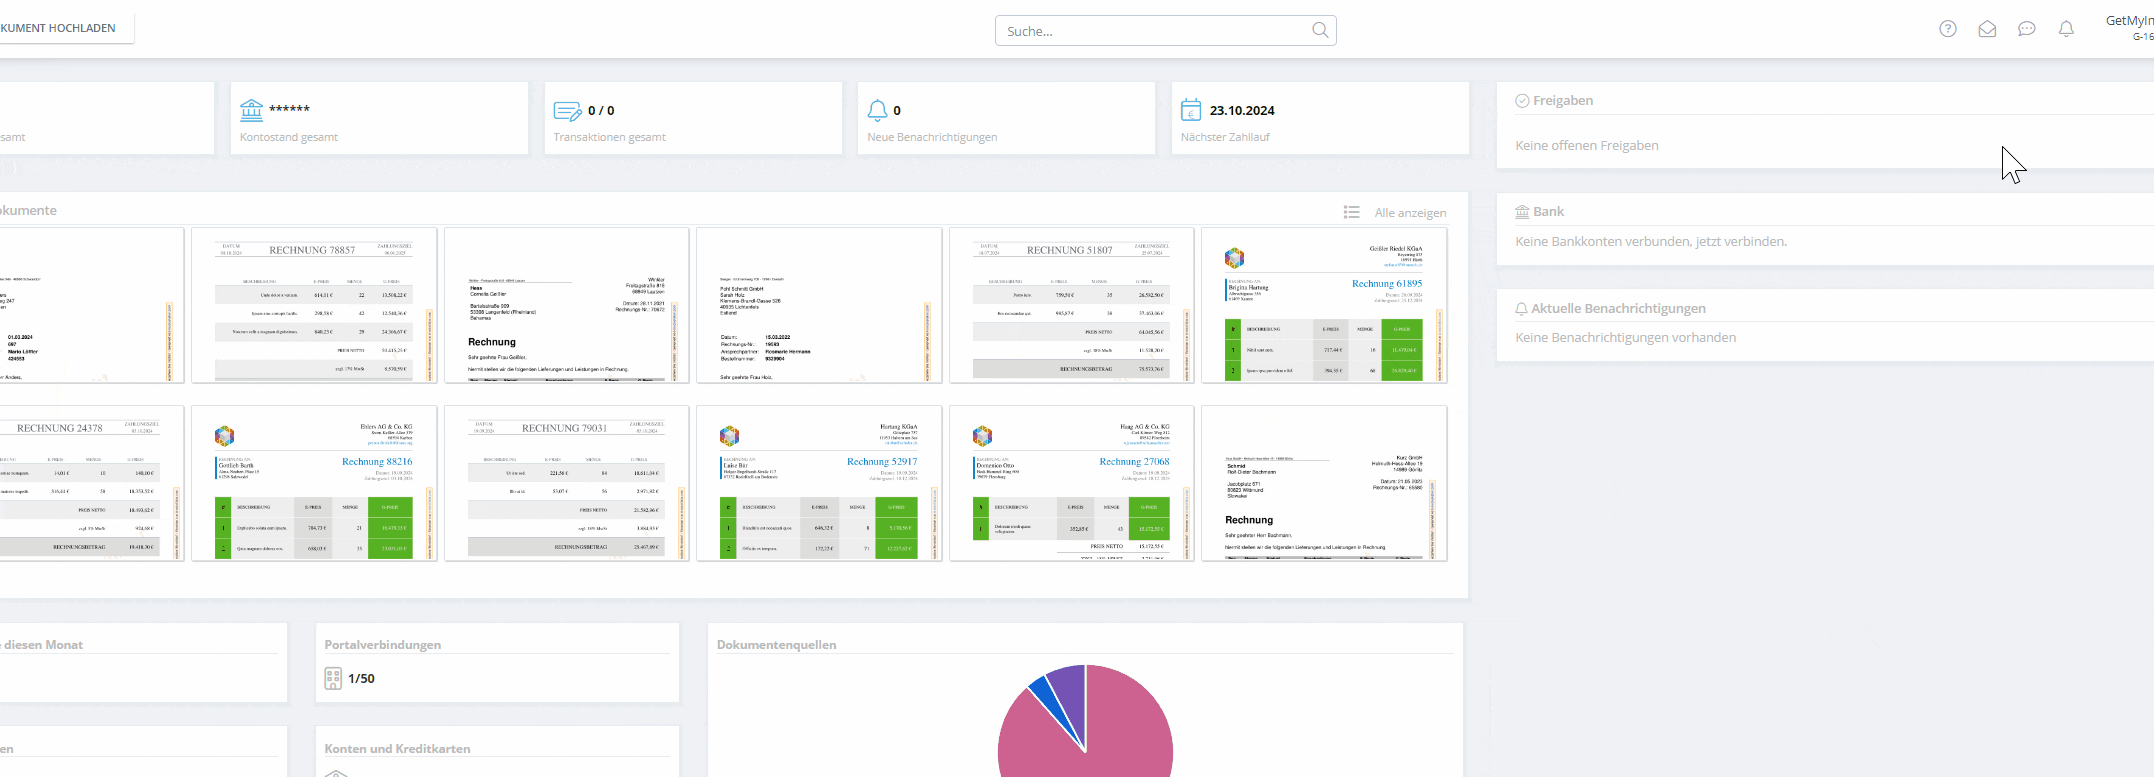Viewport: 2154px width, 777px height.
Task: Open the Herr Bachmann Rechnung letter thumbnail
Action: tap(1324, 483)
